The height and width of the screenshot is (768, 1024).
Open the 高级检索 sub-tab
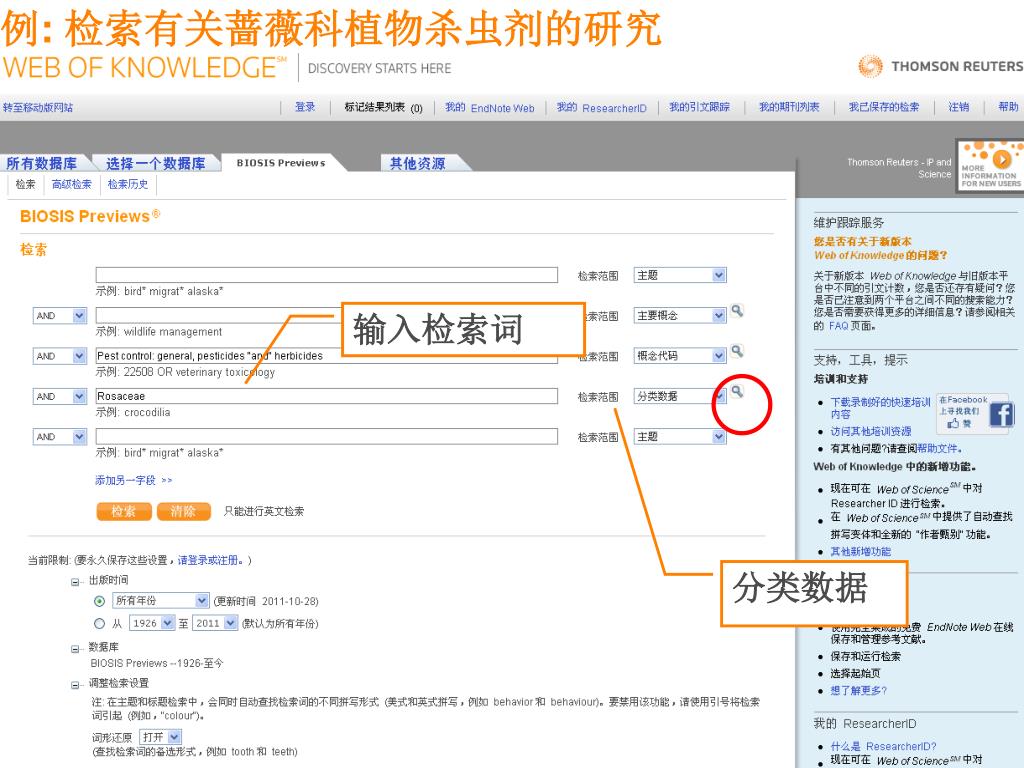(72, 184)
